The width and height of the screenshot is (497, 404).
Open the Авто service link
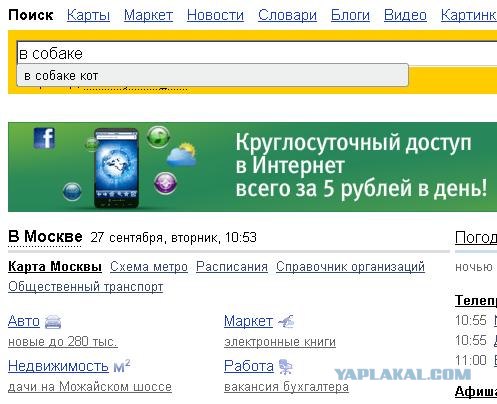click(24, 321)
